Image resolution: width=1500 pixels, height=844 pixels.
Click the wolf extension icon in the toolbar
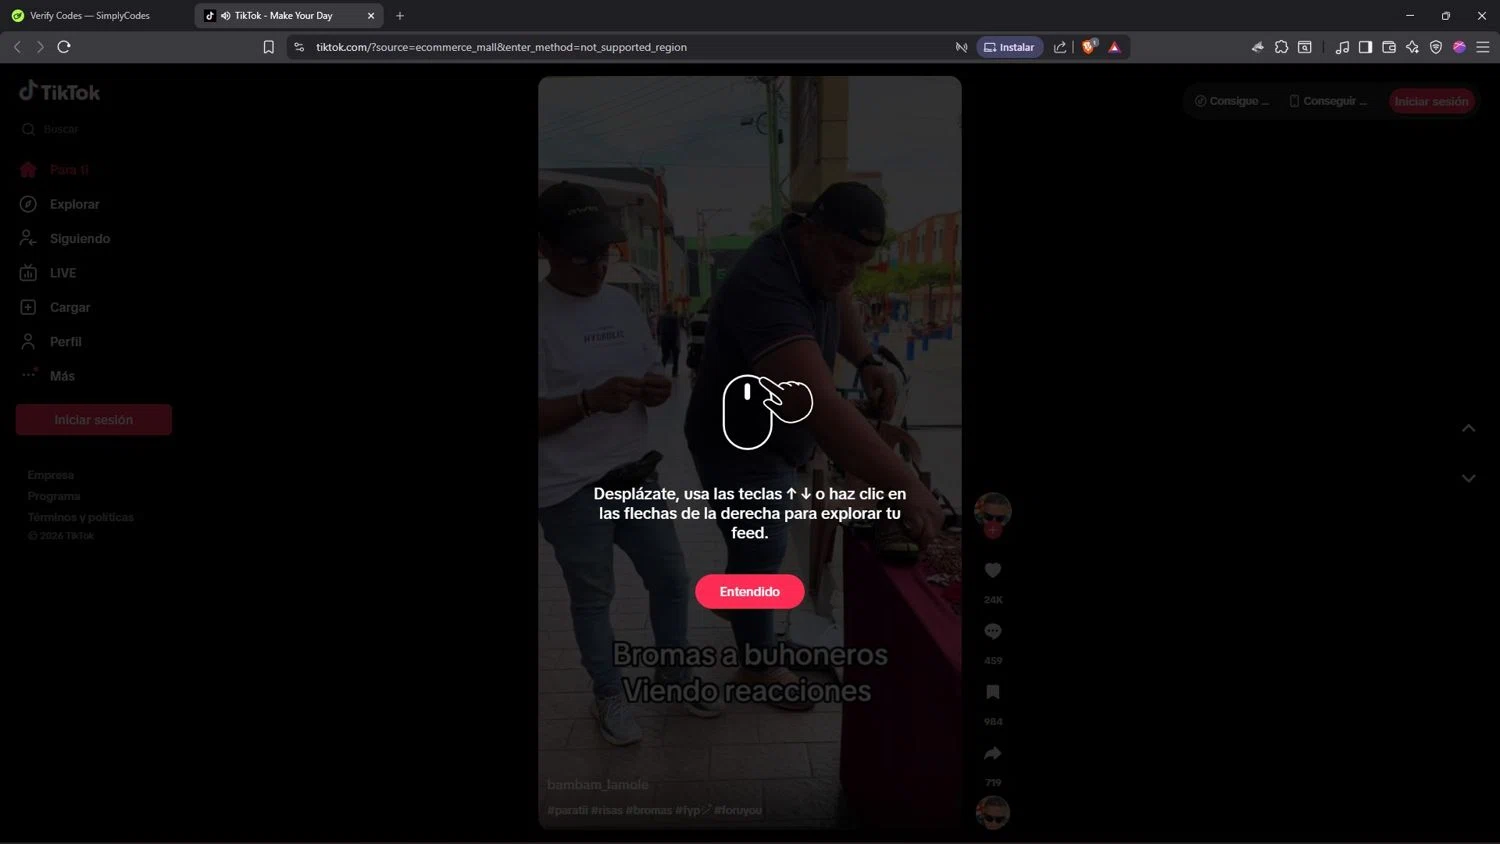pyautogui.click(x=1257, y=47)
